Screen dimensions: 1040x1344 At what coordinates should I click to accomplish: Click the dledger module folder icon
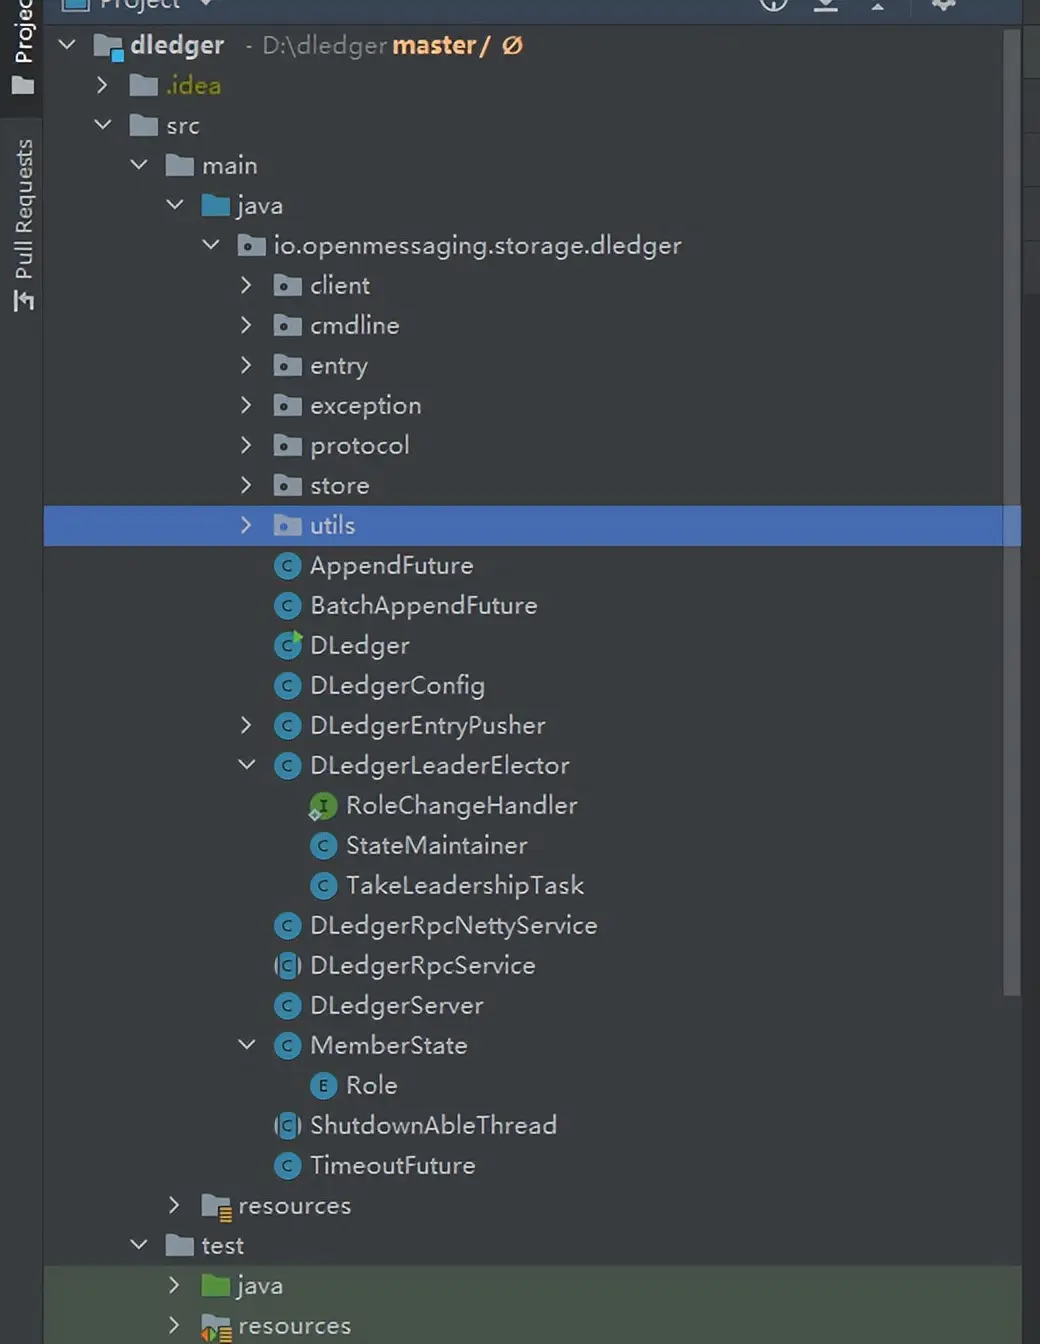tap(108, 46)
